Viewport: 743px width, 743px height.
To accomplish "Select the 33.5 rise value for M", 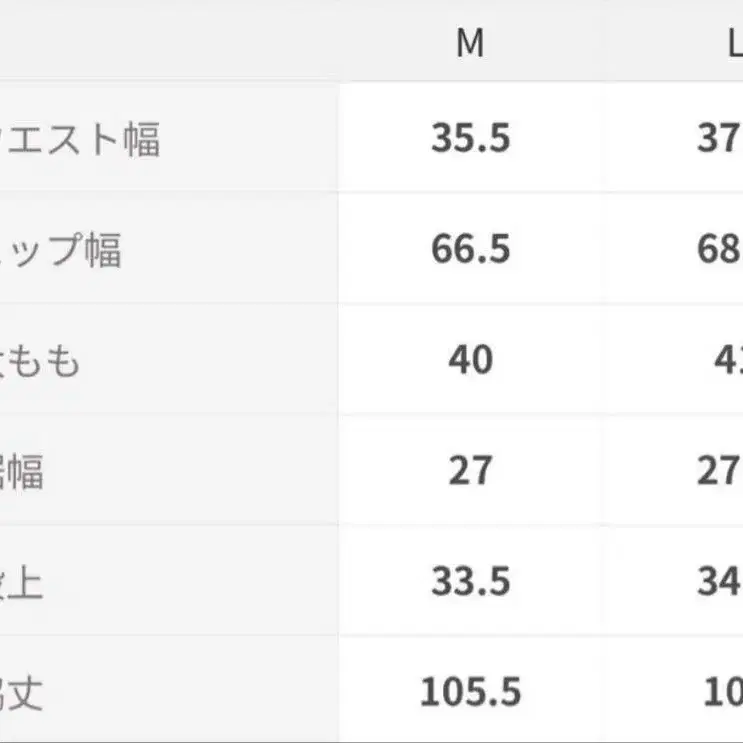I will click(470, 581).
